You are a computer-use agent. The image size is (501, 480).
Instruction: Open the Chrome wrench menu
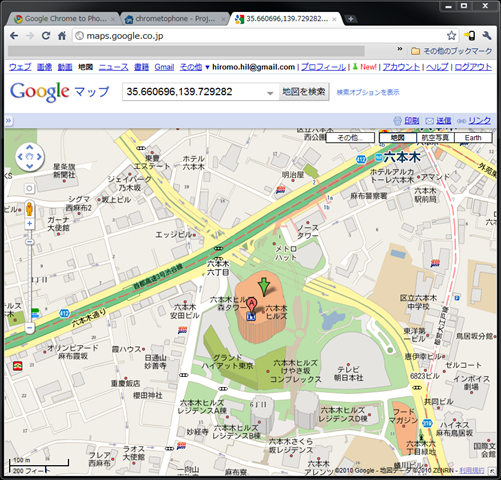[x=486, y=36]
